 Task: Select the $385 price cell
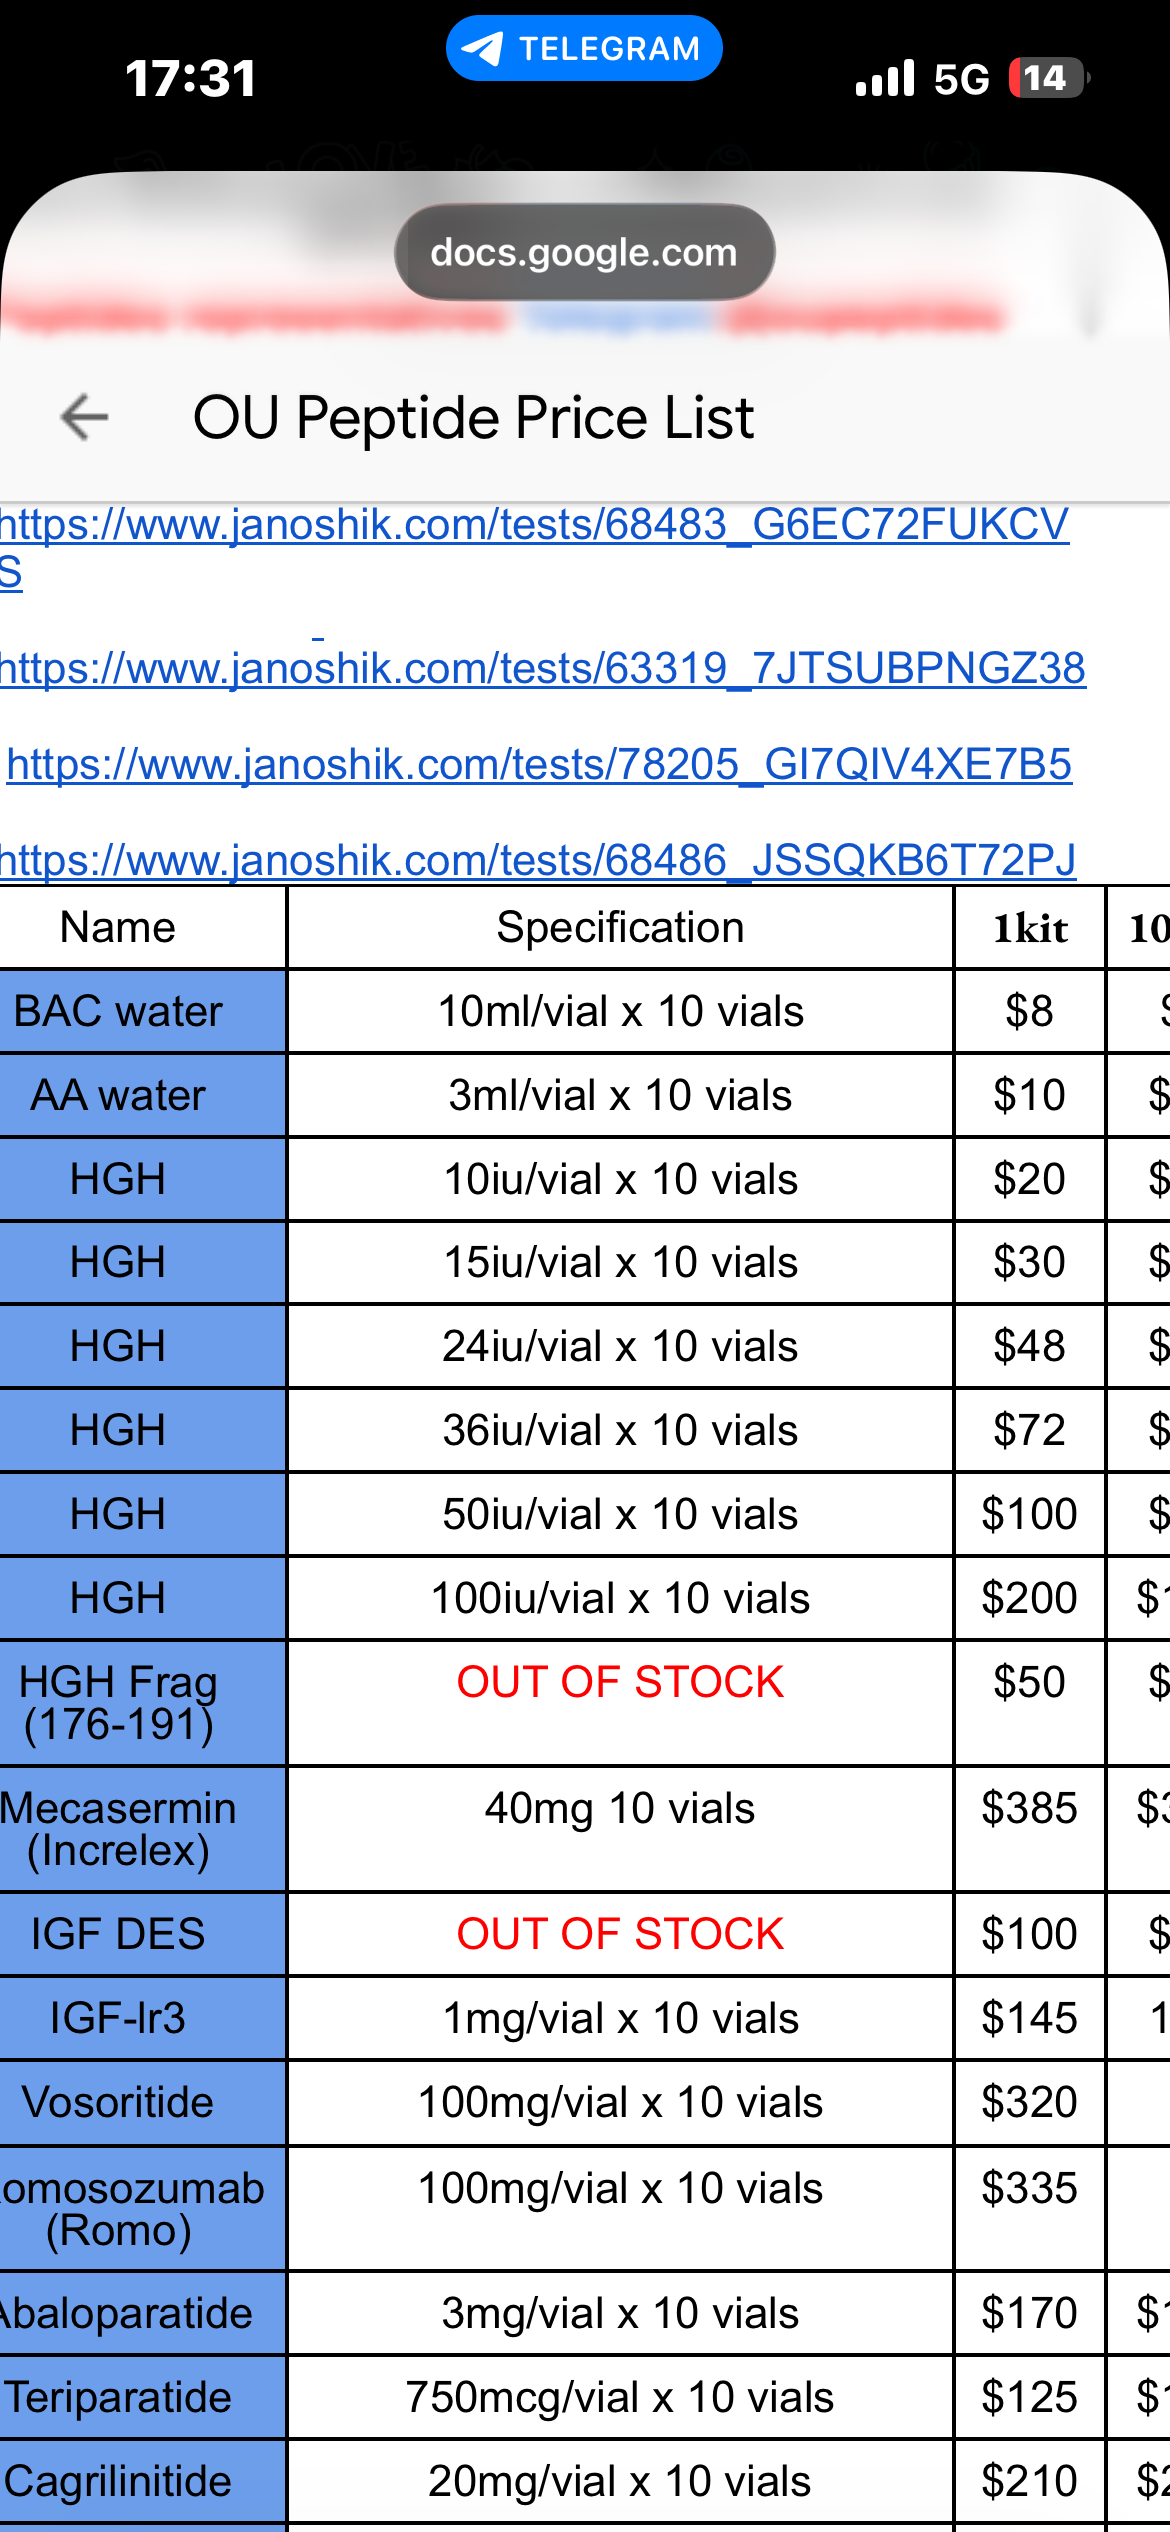pos(1029,1808)
